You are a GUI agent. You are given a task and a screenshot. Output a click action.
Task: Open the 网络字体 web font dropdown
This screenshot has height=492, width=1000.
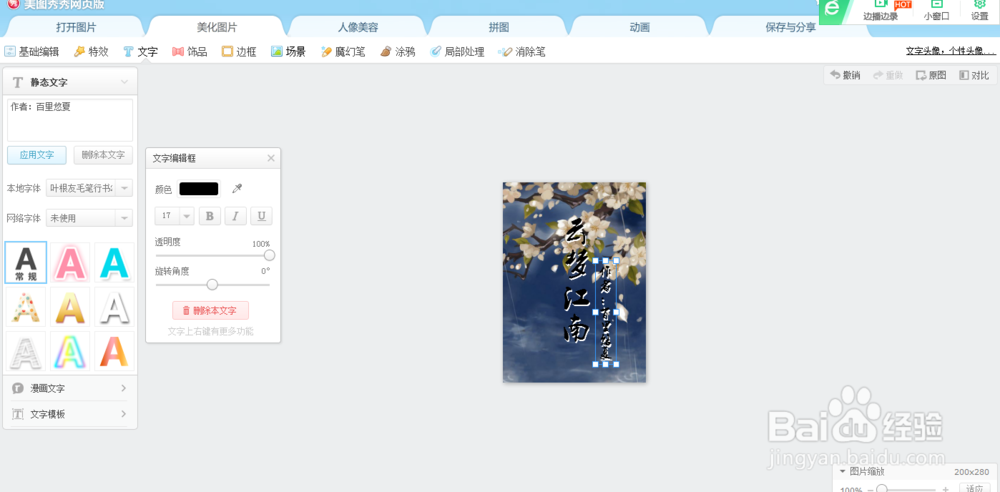pyautogui.click(x=89, y=218)
